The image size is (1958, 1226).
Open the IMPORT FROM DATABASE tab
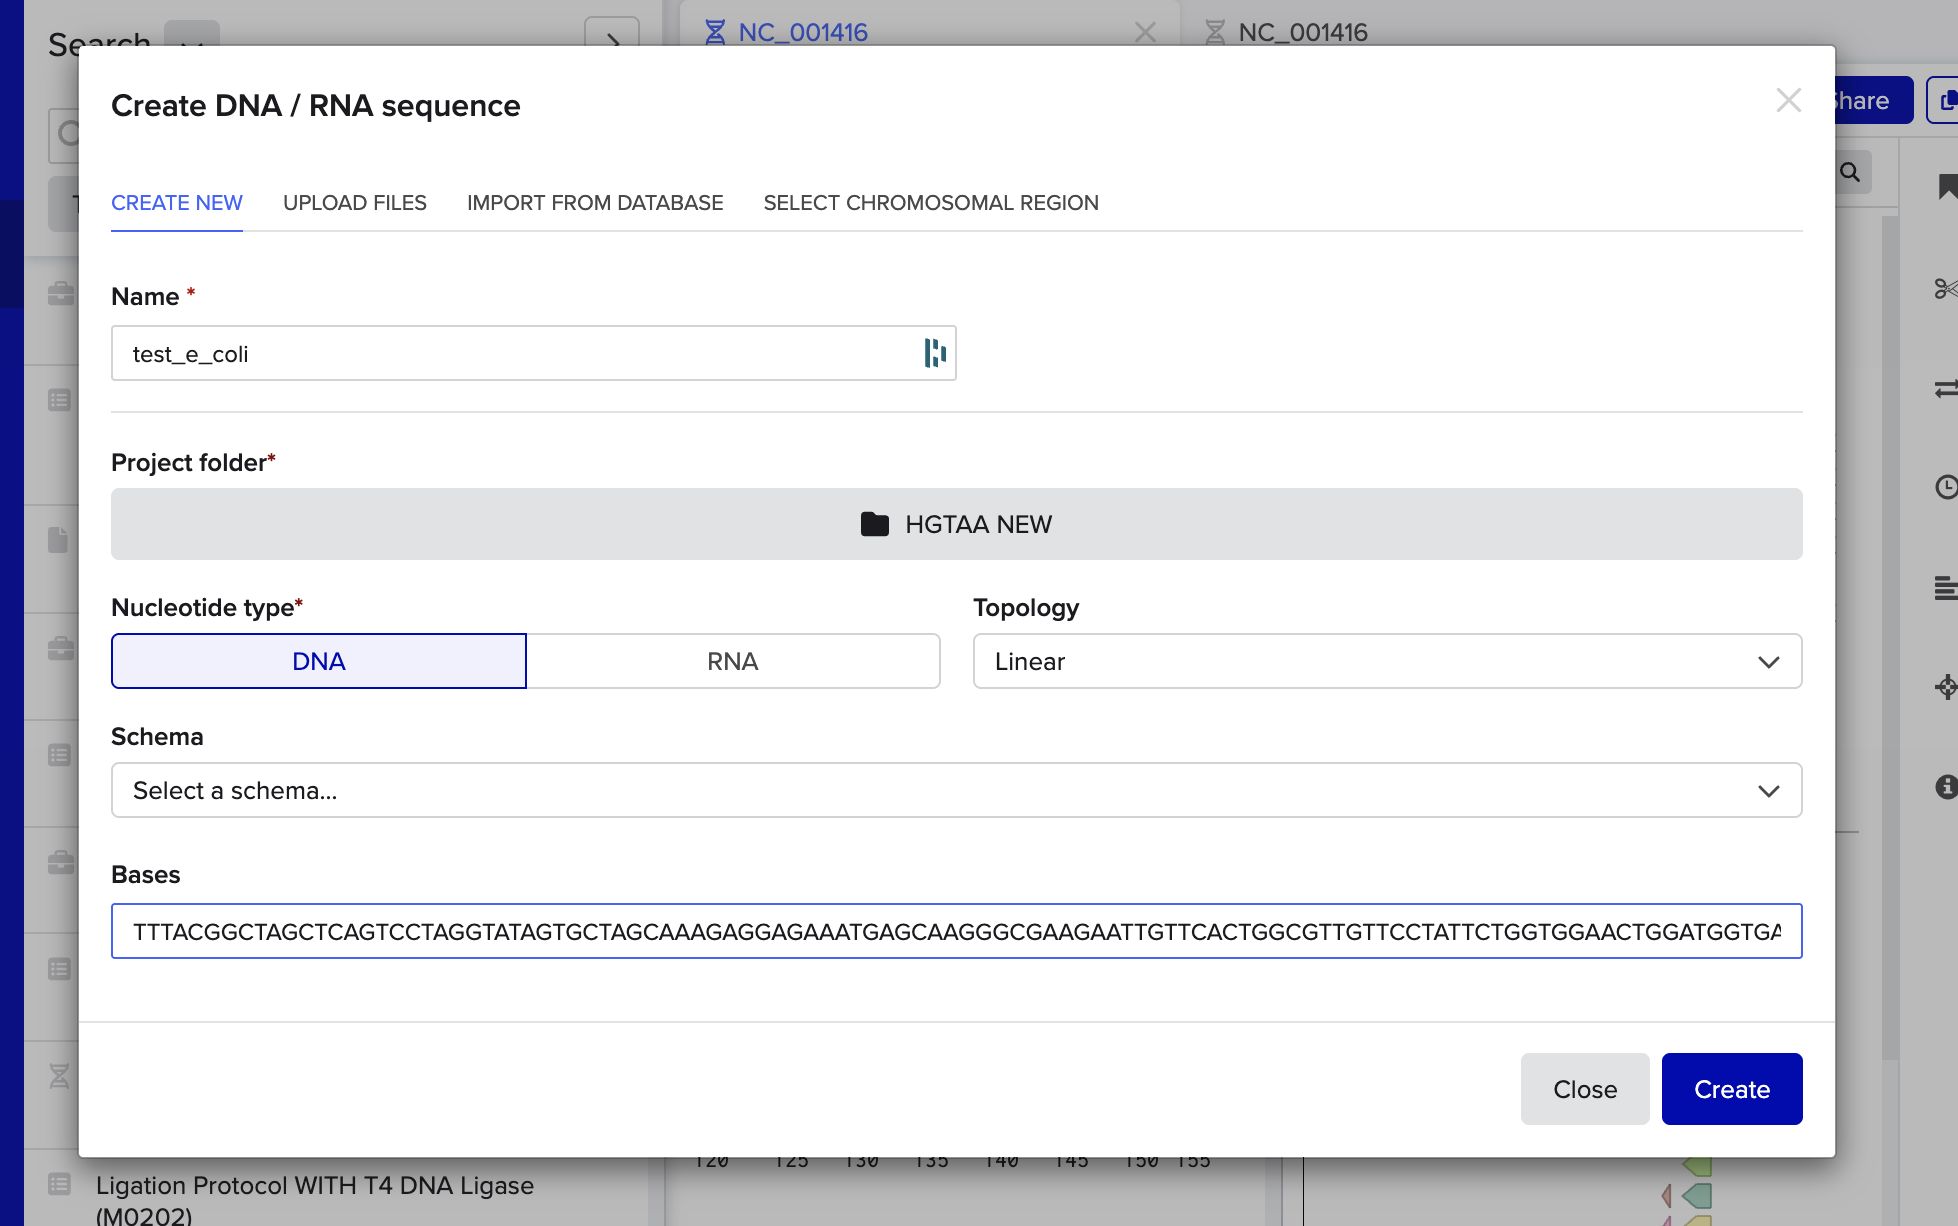[594, 203]
